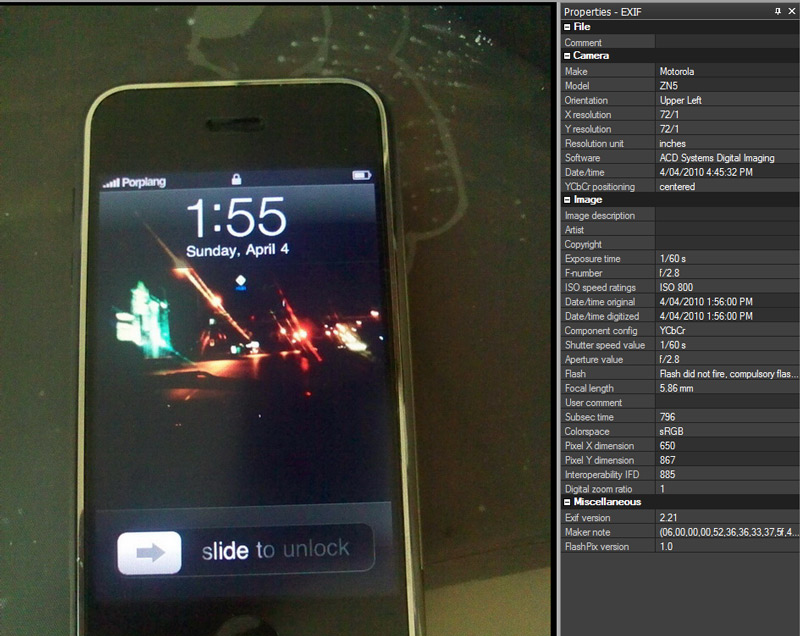Select Exposure time row
Viewport: 800px width, 636px height.
[x=681, y=259]
